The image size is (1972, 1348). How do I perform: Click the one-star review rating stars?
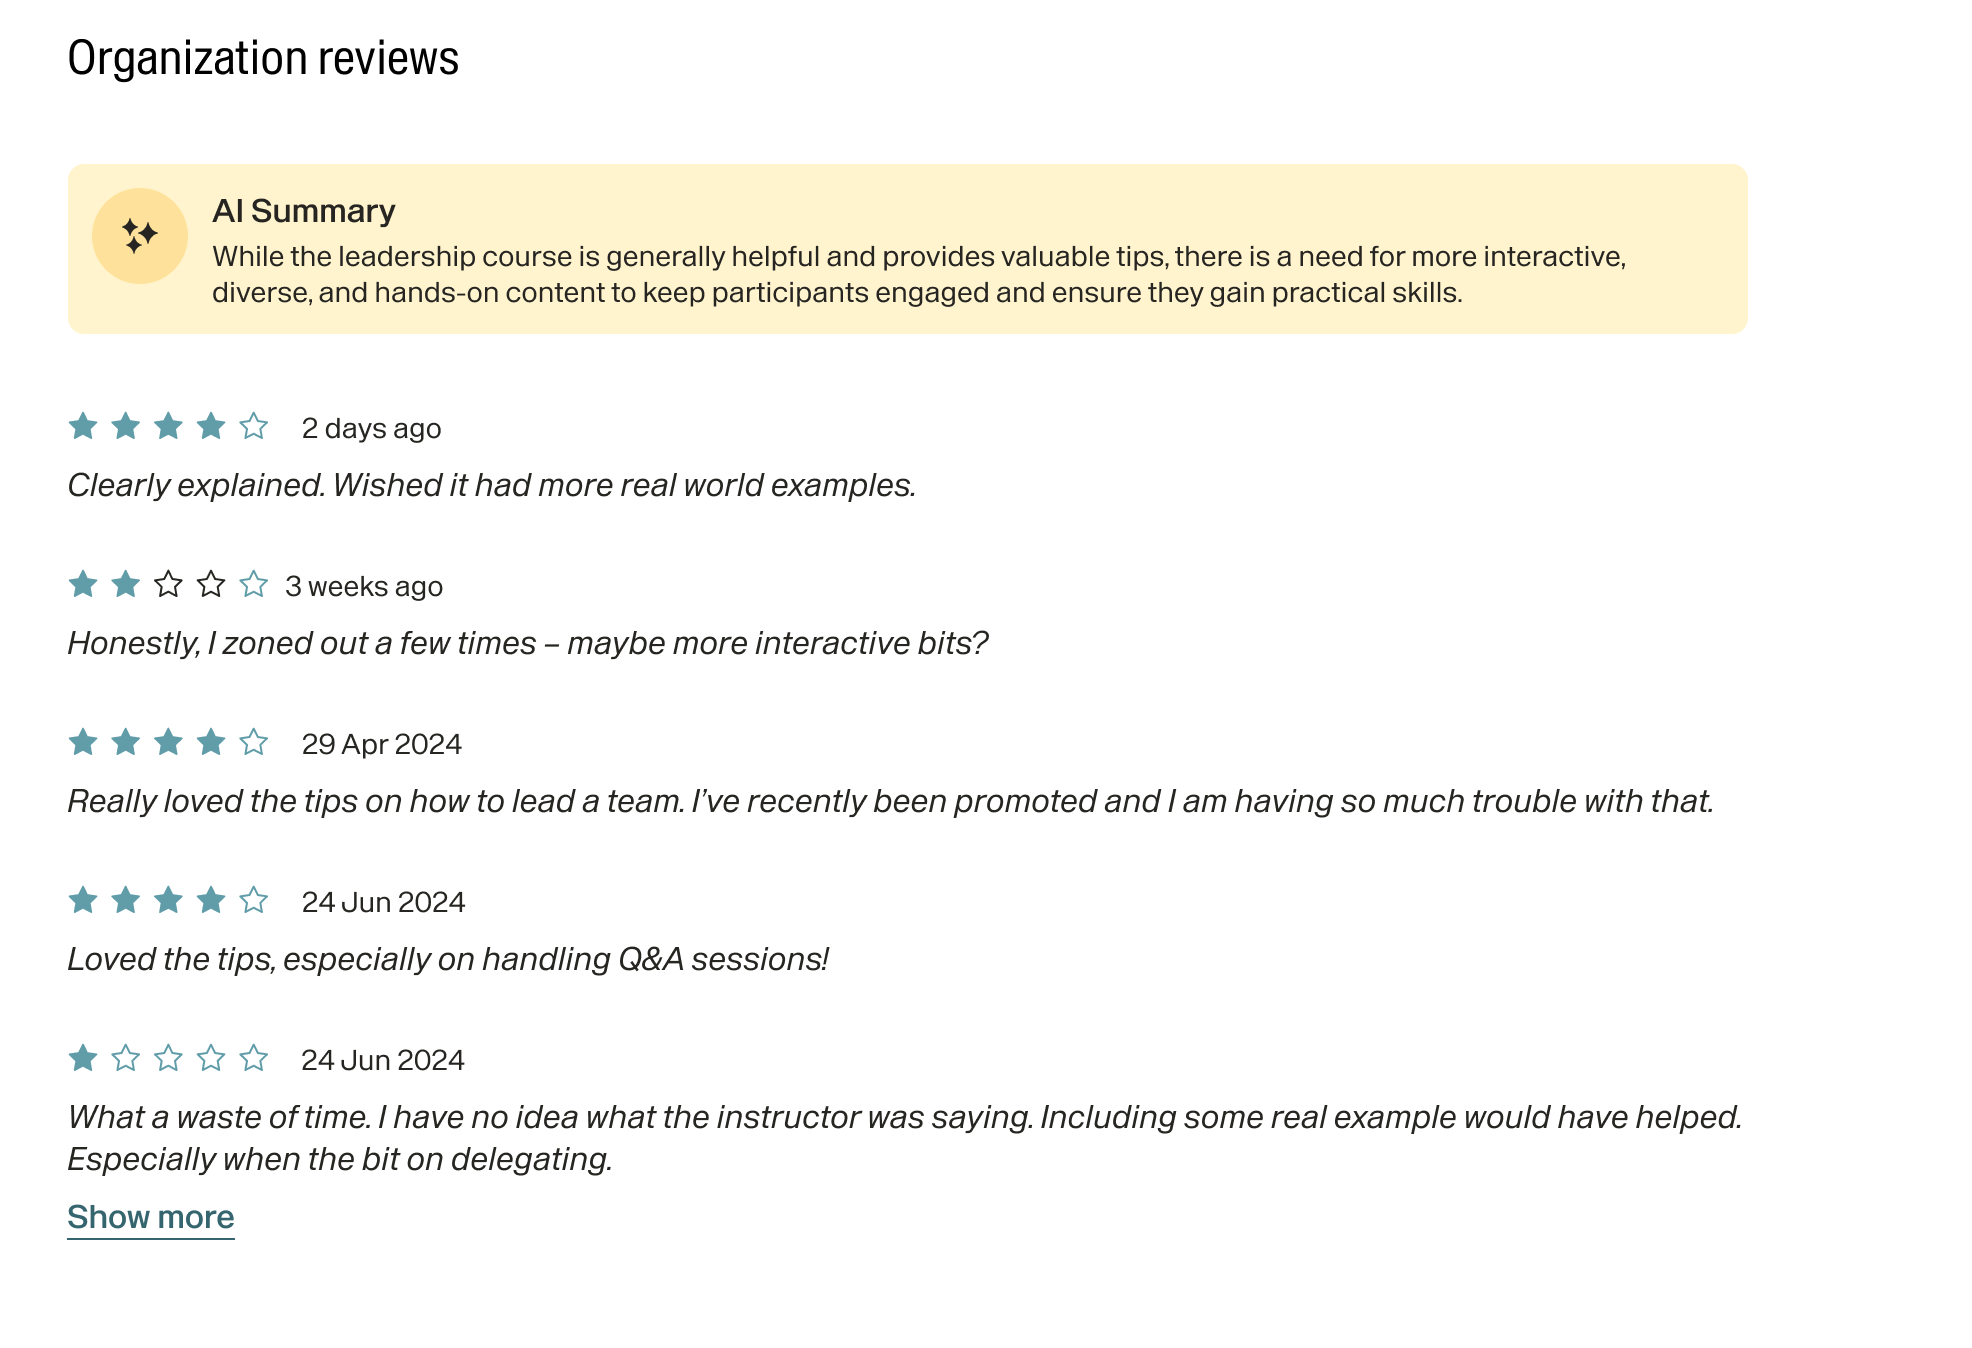click(x=168, y=1059)
